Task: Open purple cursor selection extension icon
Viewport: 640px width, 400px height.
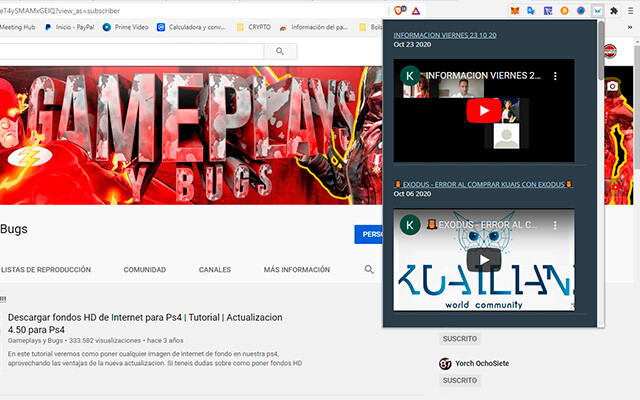Action: (548, 11)
